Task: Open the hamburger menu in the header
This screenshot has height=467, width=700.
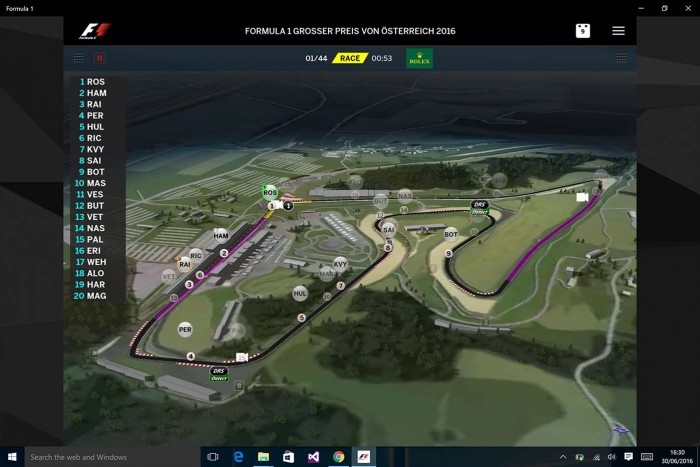Action: click(x=618, y=30)
